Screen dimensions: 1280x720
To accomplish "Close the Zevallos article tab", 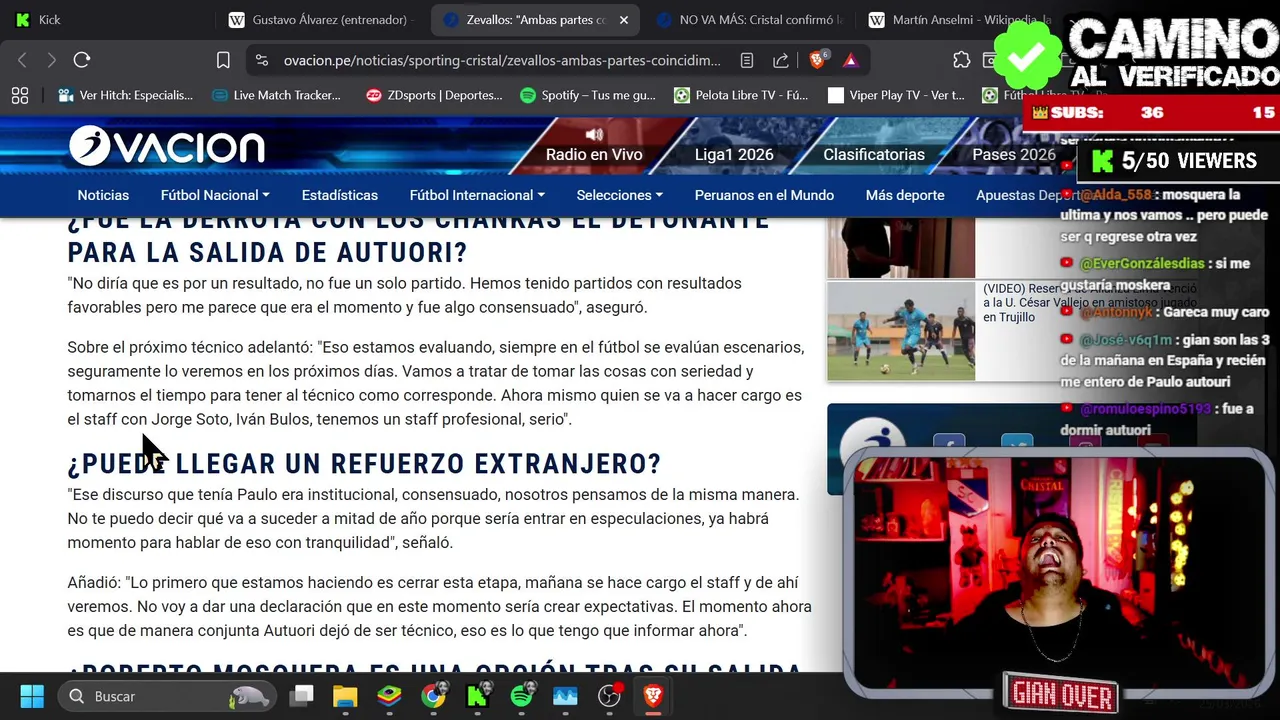I will tap(624, 20).
